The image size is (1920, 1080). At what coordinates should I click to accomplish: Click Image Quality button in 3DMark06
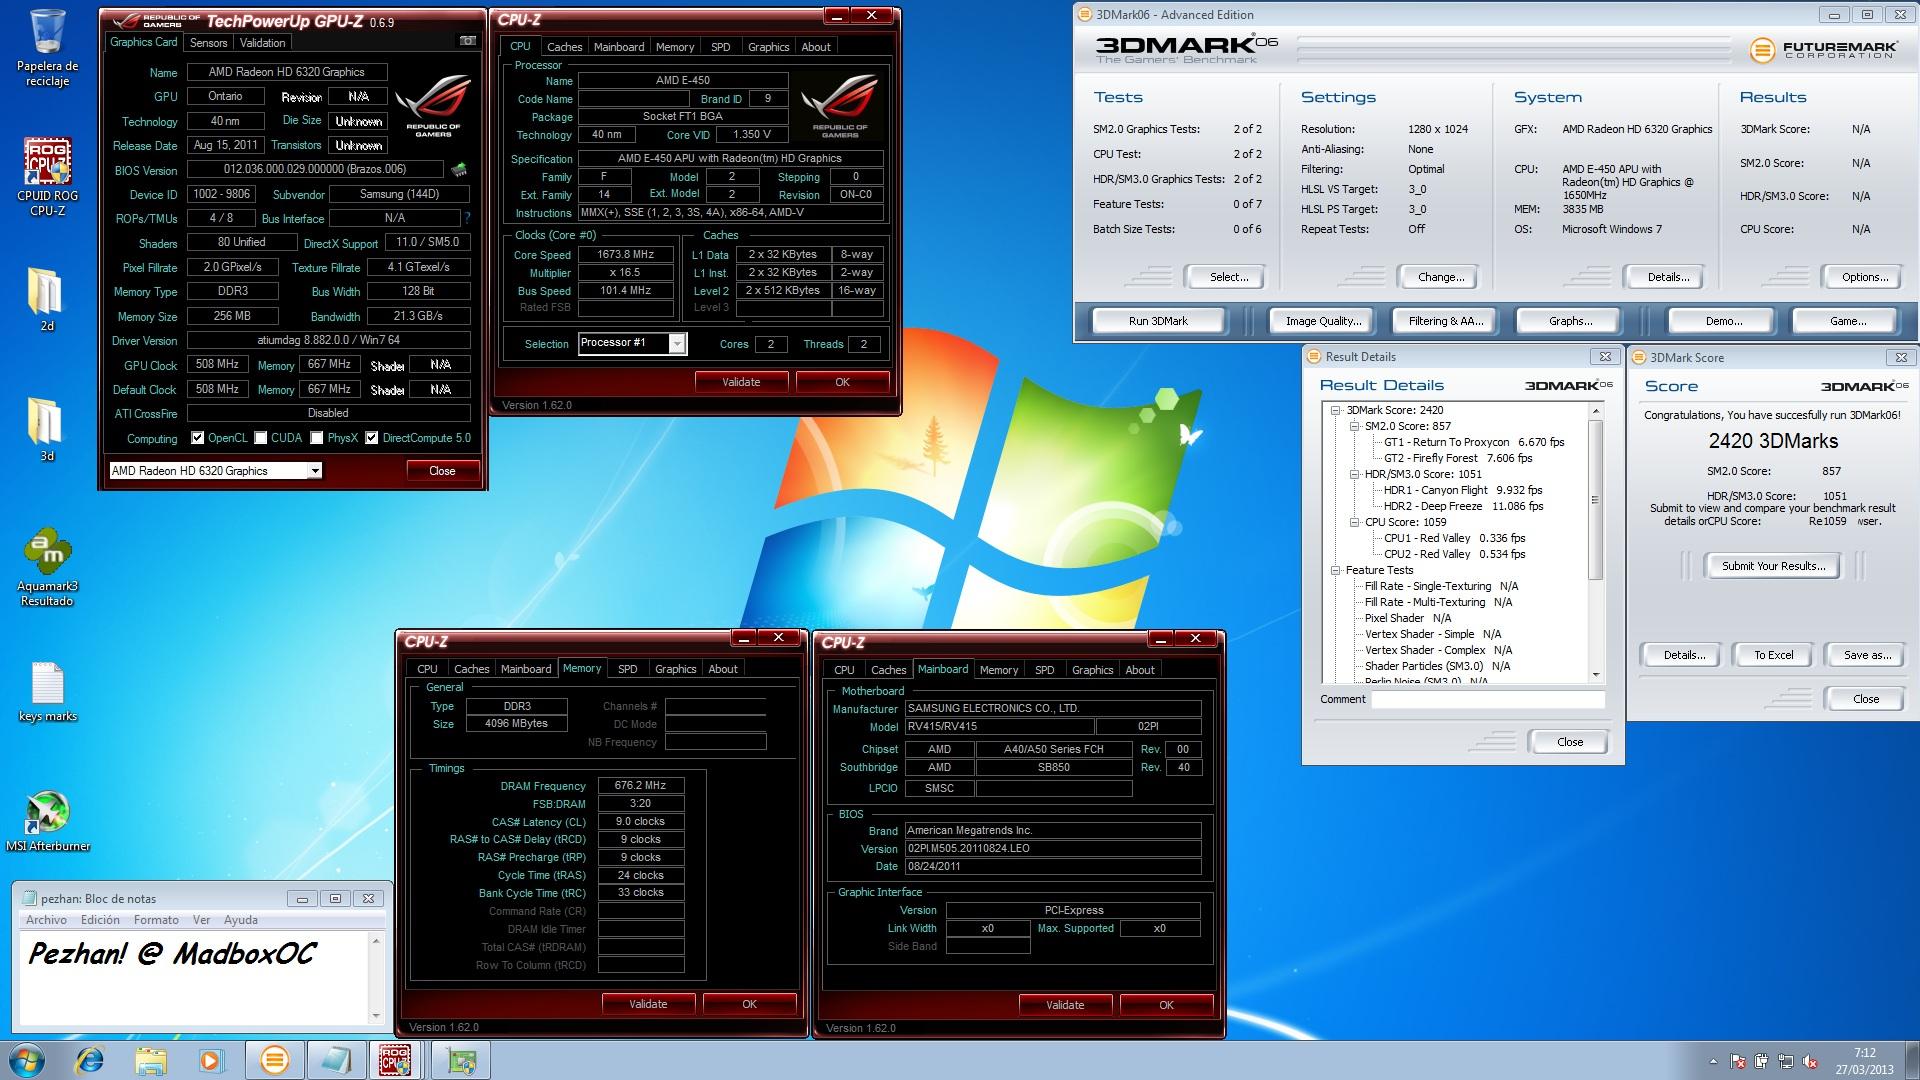pos(1323,321)
